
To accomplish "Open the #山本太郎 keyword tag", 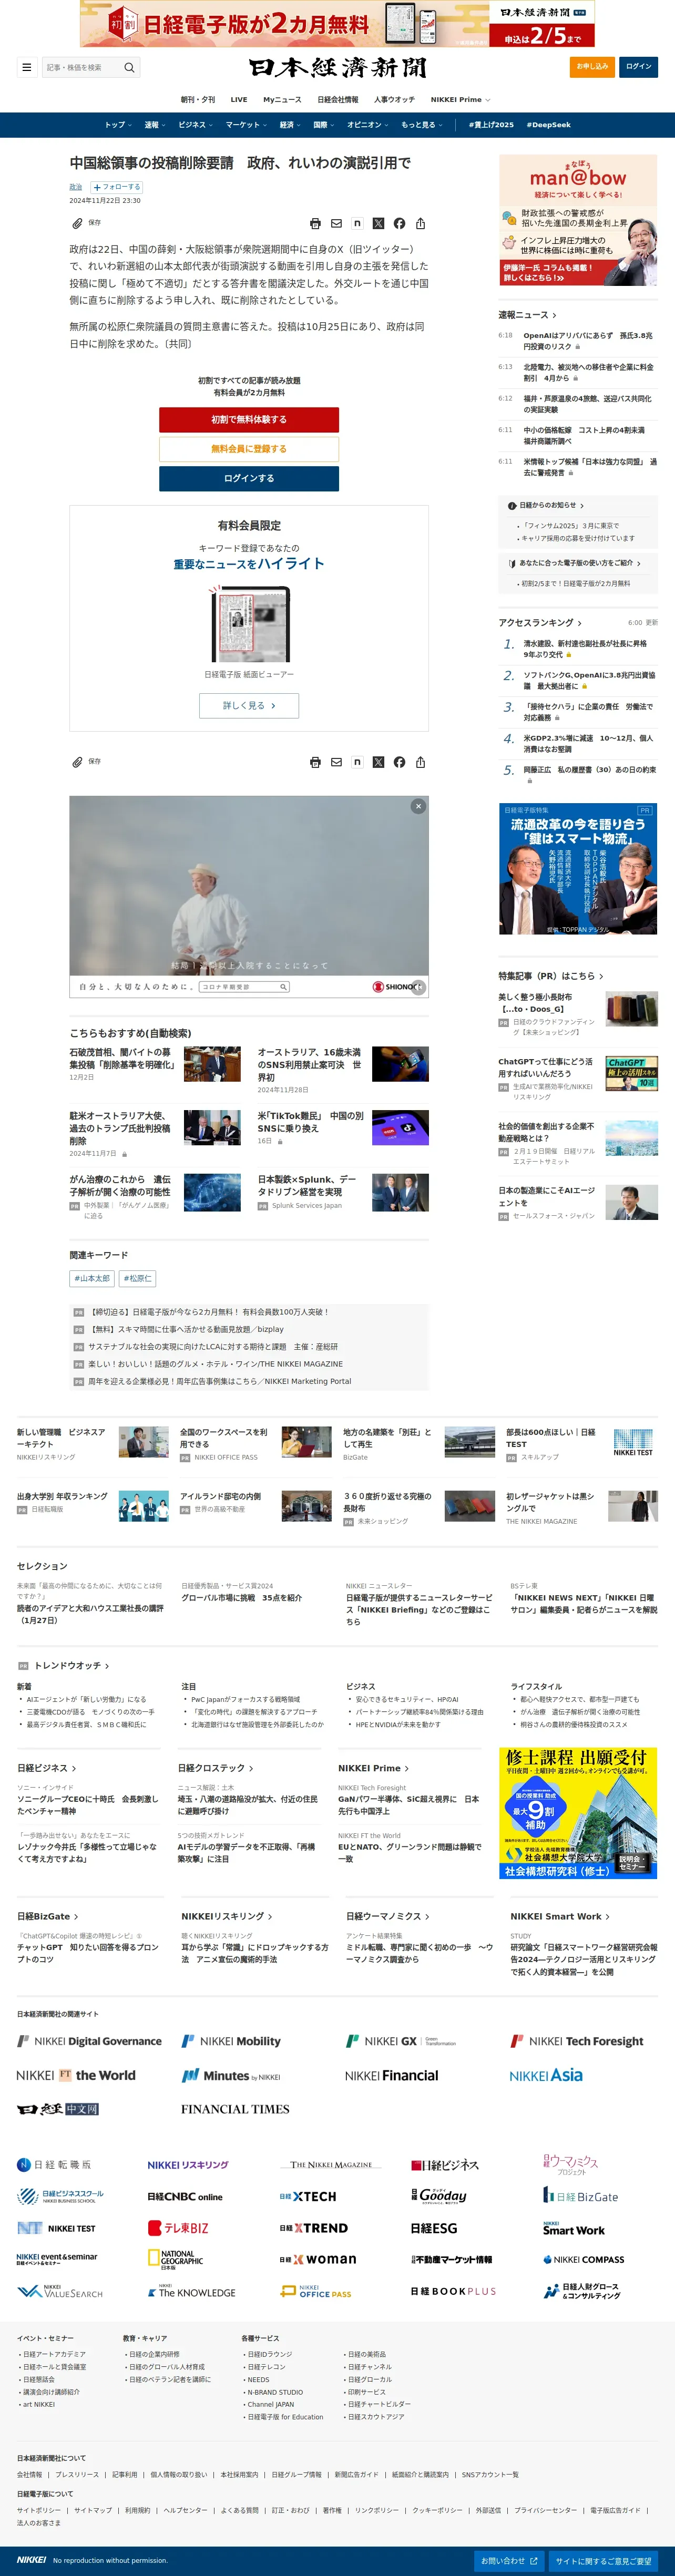I will click(92, 1278).
